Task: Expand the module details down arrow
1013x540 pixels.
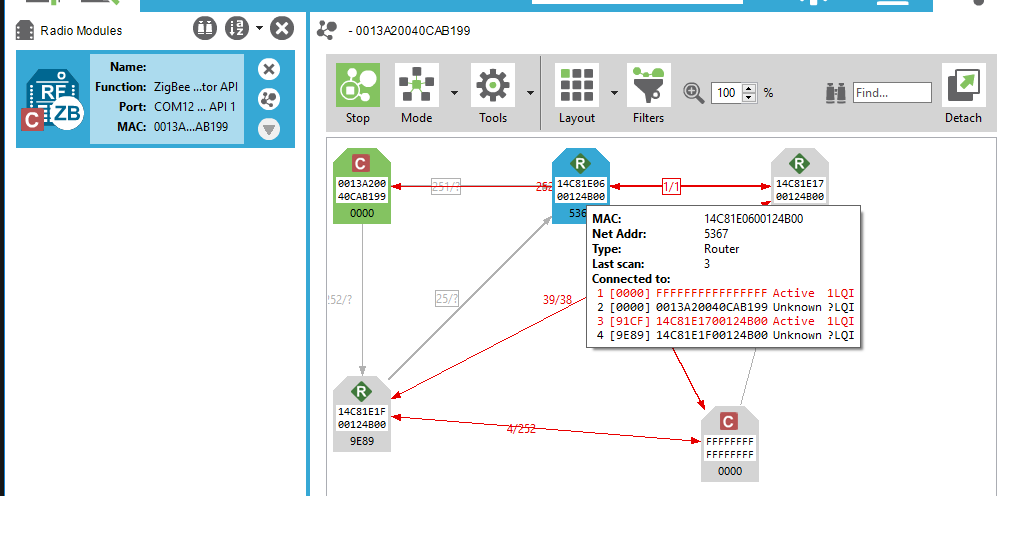Action: (x=269, y=129)
